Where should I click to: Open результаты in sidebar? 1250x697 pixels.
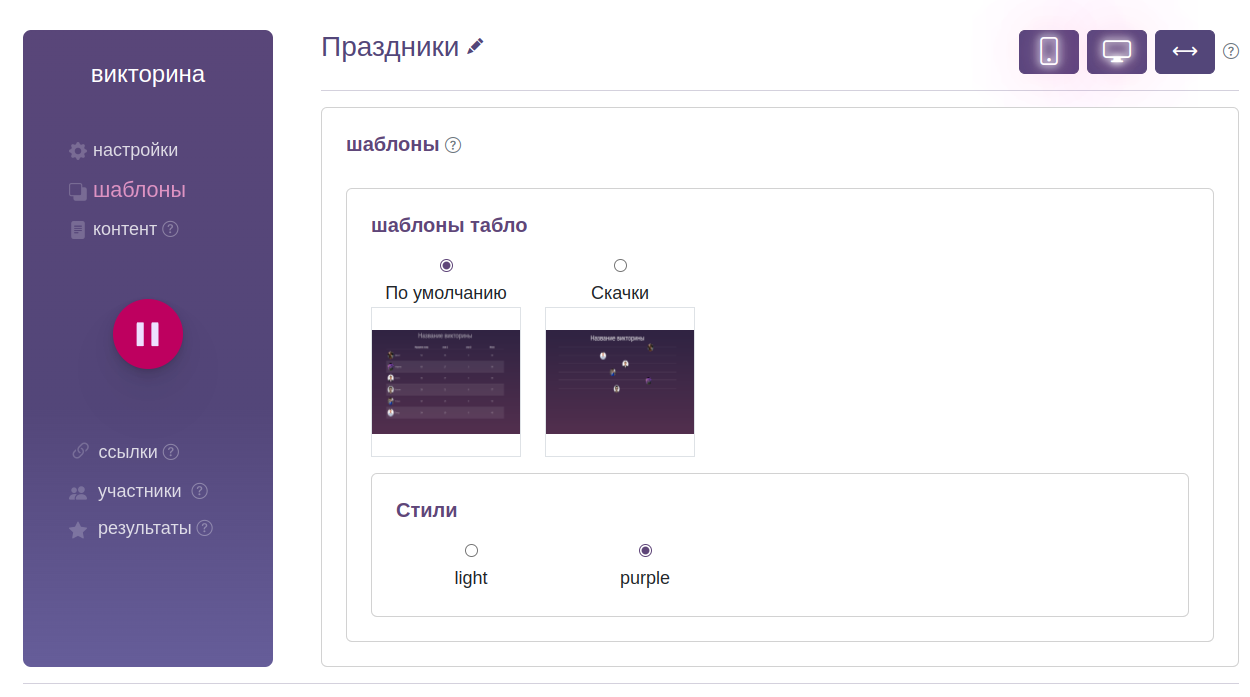click(145, 528)
